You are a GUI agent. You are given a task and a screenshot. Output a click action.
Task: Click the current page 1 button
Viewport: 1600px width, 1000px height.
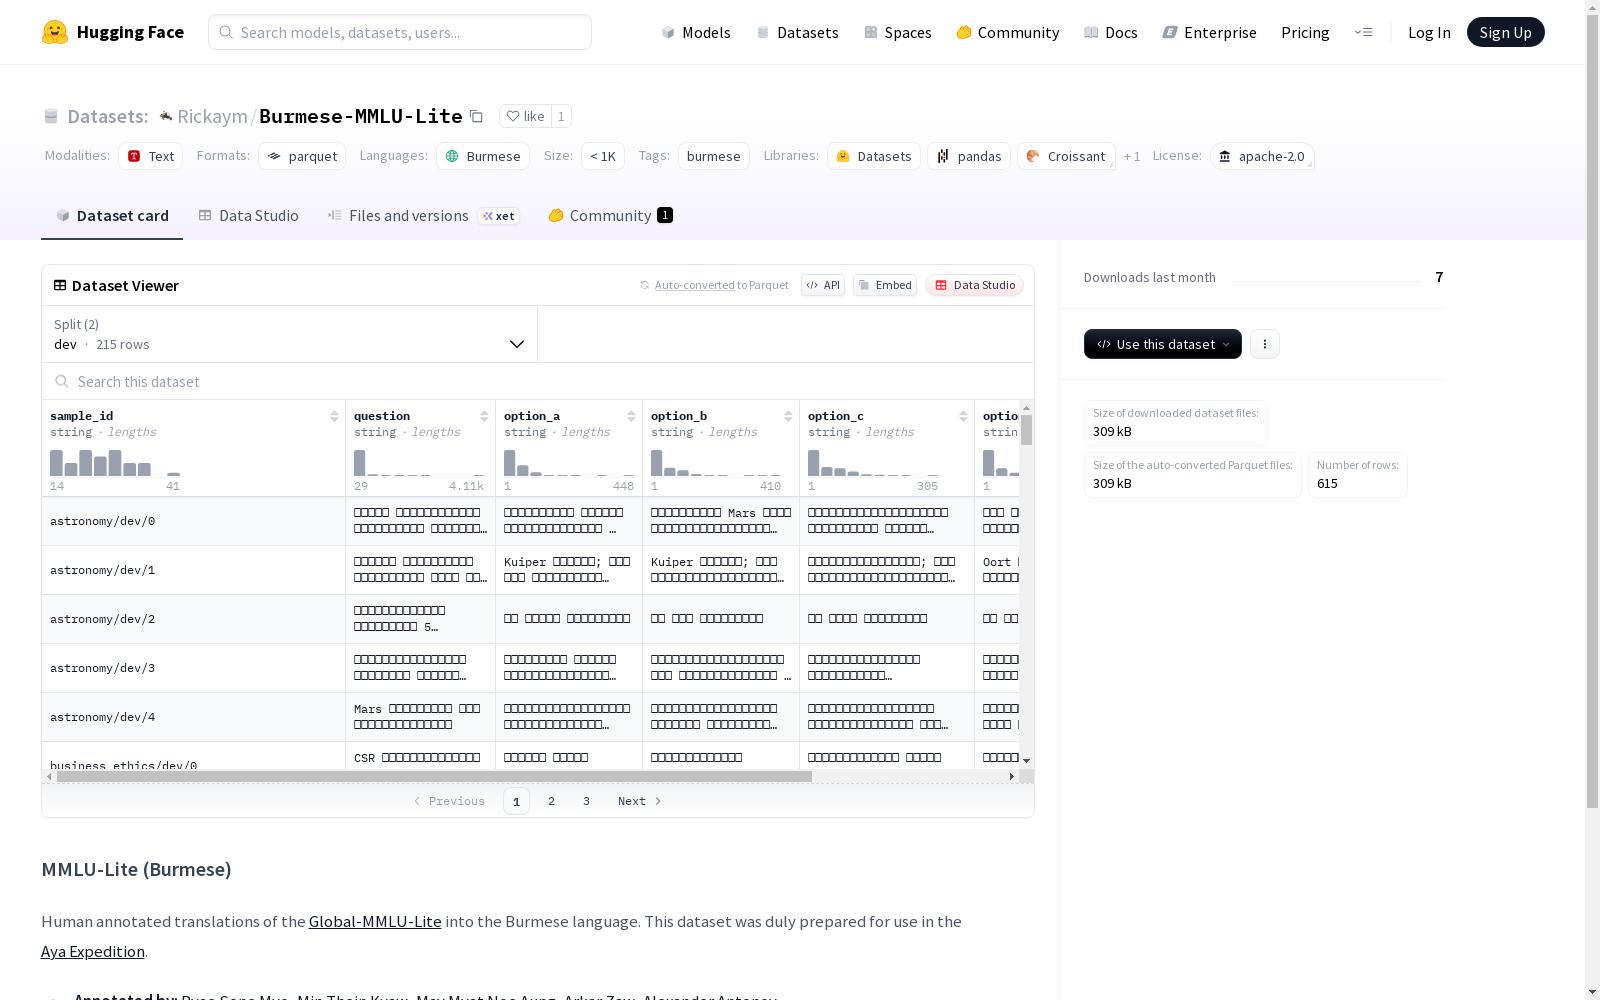(516, 801)
